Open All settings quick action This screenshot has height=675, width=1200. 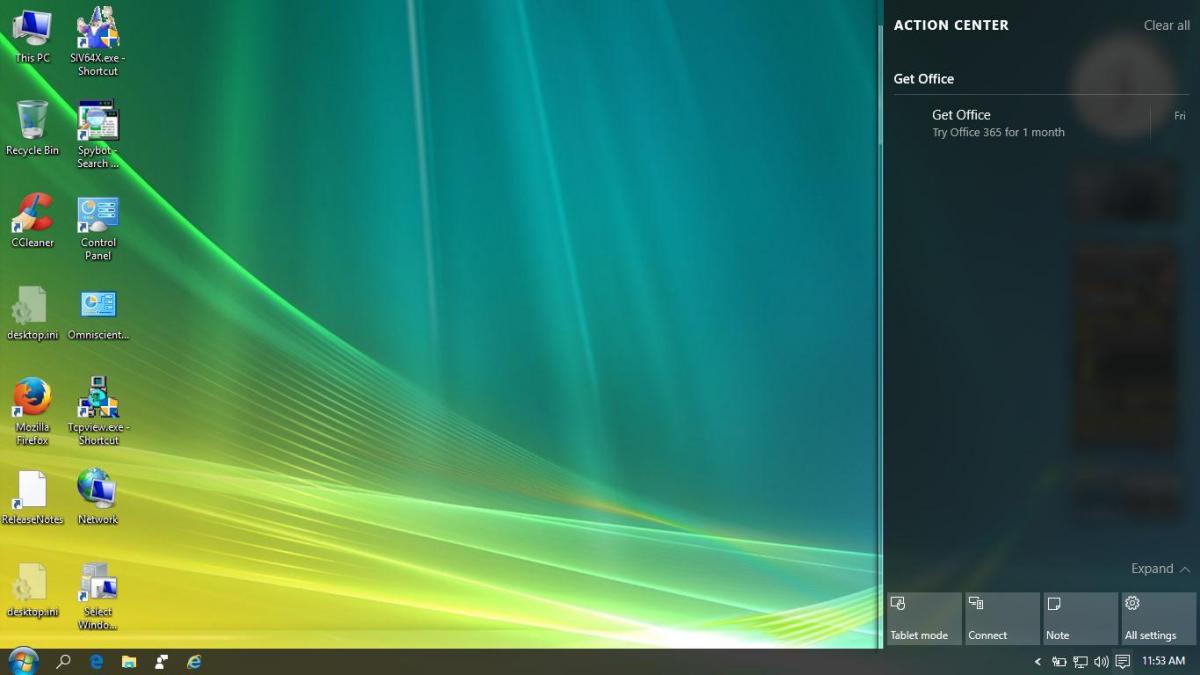click(x=1158, y=618)
